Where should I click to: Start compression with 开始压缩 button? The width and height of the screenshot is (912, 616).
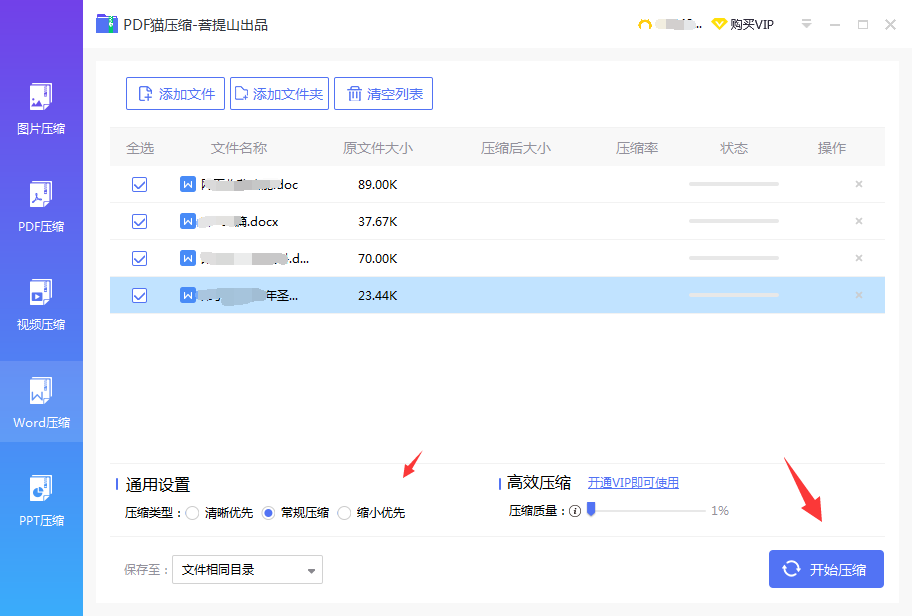pyautogui.click(x=826, y=569)
